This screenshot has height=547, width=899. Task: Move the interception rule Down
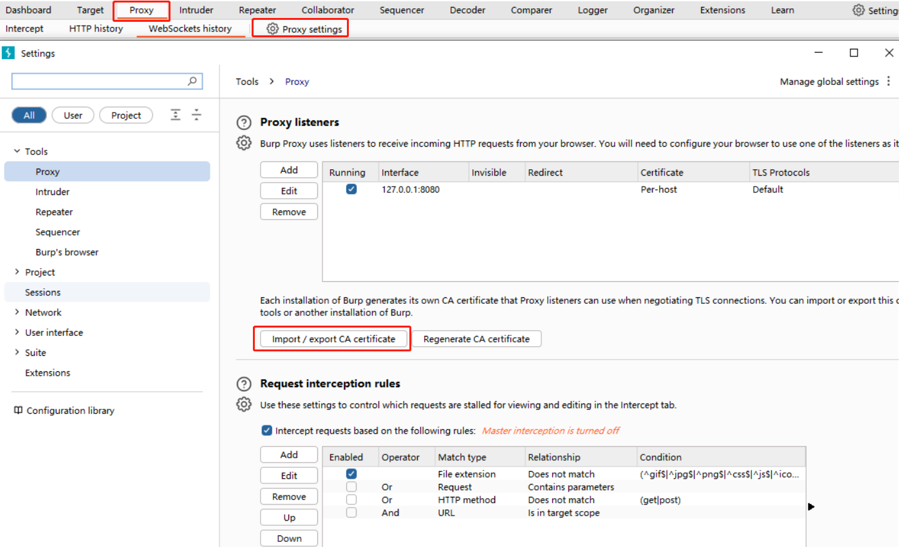pos(289,538)
